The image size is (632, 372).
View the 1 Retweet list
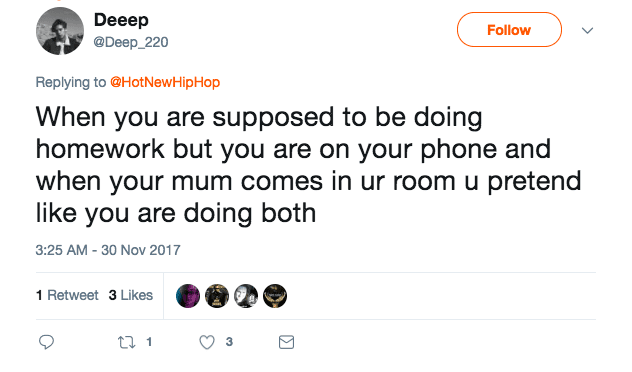pyautogui.click(x=67, y=295)
